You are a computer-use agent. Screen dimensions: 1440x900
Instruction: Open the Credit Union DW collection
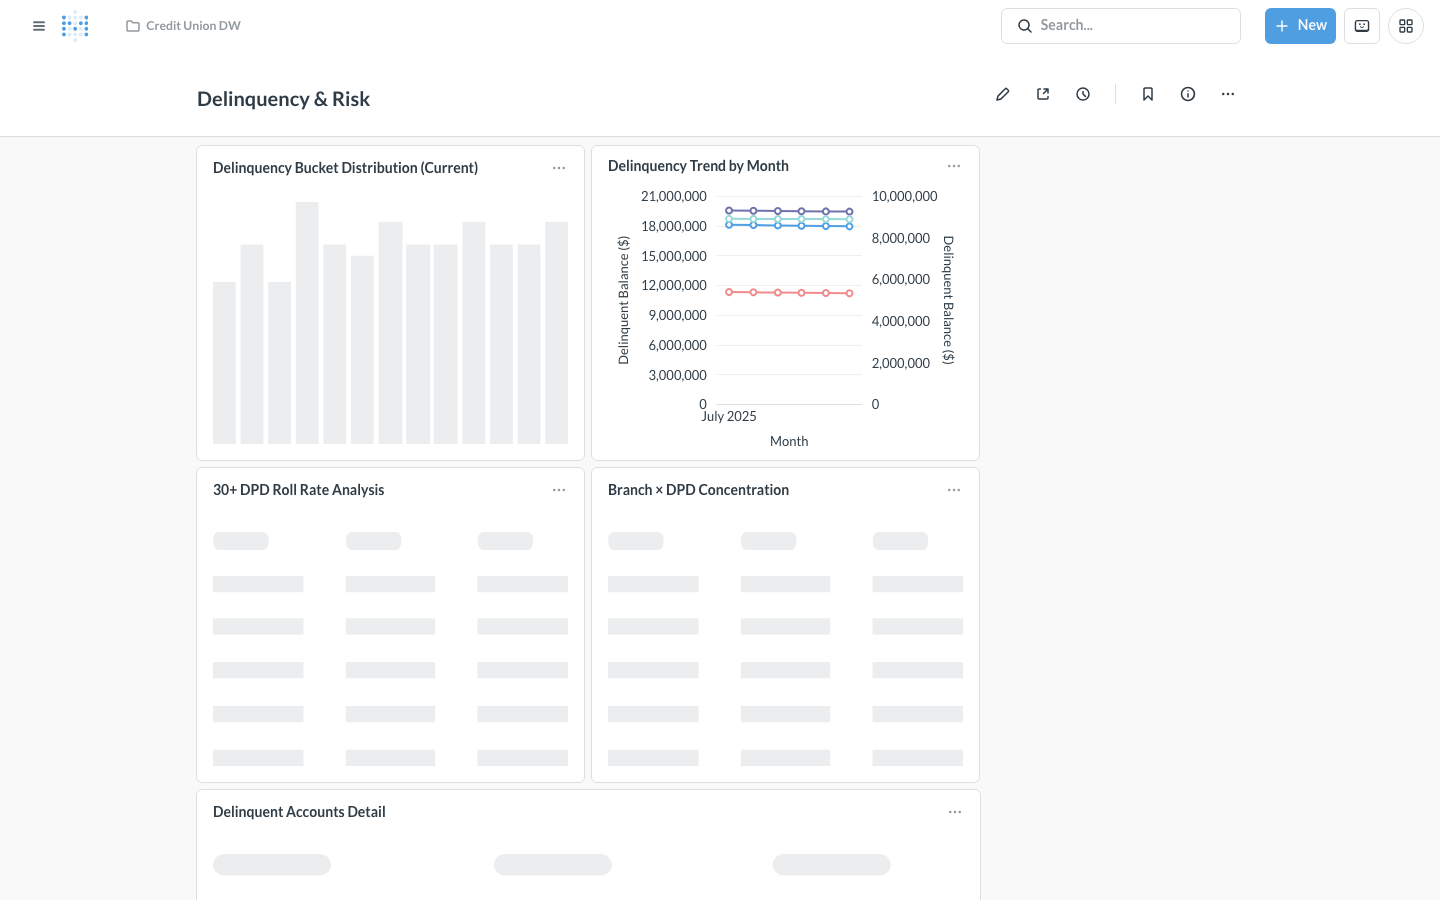click(x=183, y=26)
